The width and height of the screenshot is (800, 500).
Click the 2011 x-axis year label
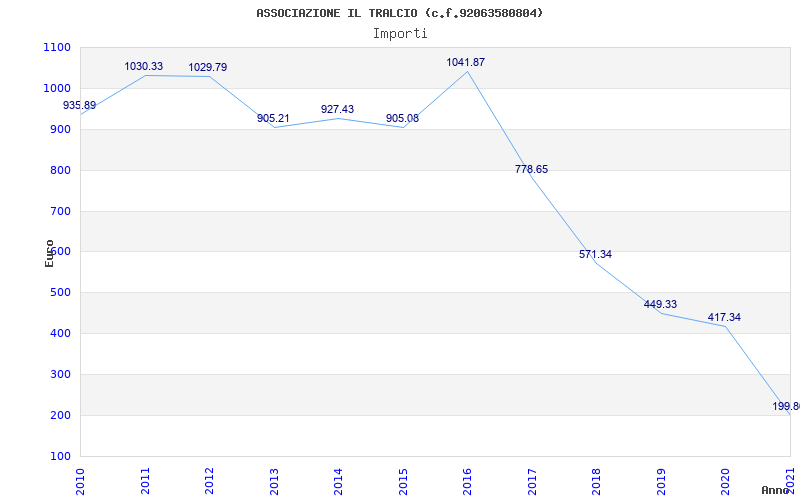point(145,482)
